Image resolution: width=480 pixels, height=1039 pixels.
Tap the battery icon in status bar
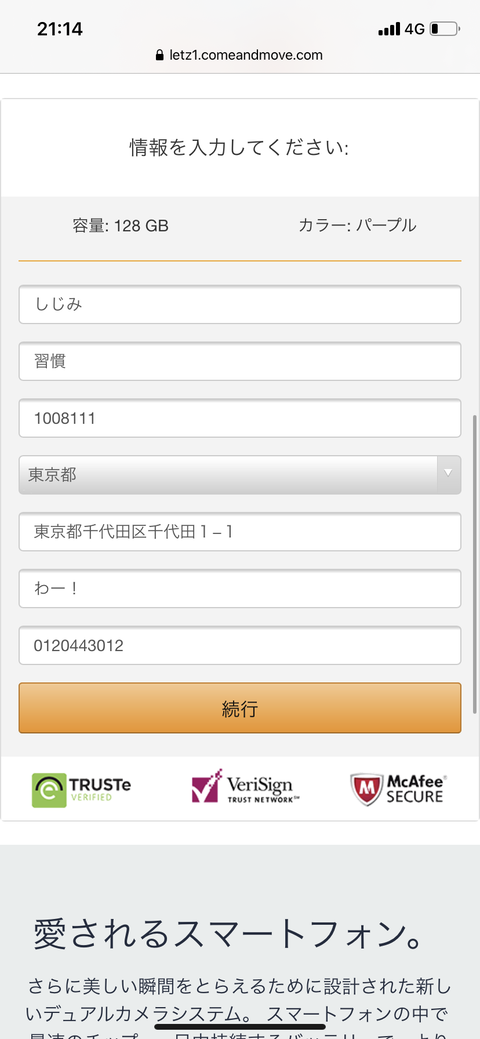(x=444, y=29)
